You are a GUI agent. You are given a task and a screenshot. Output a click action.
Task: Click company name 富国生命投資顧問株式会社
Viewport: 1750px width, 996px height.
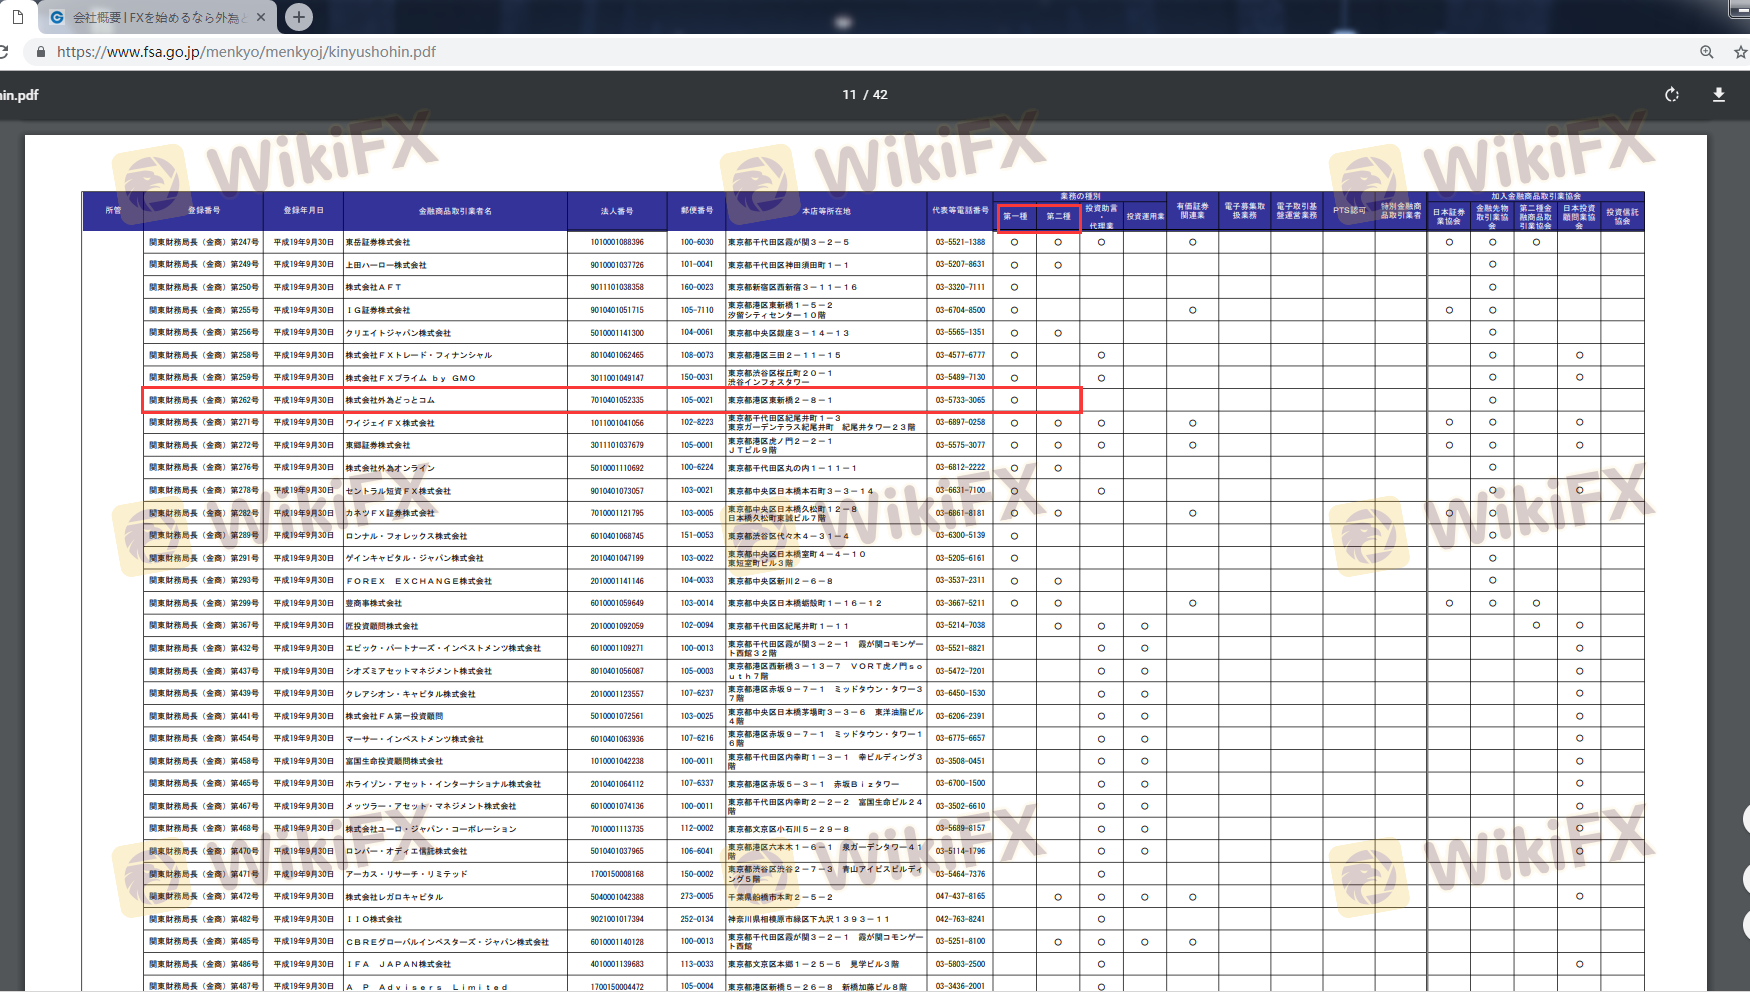coord(394,762)
